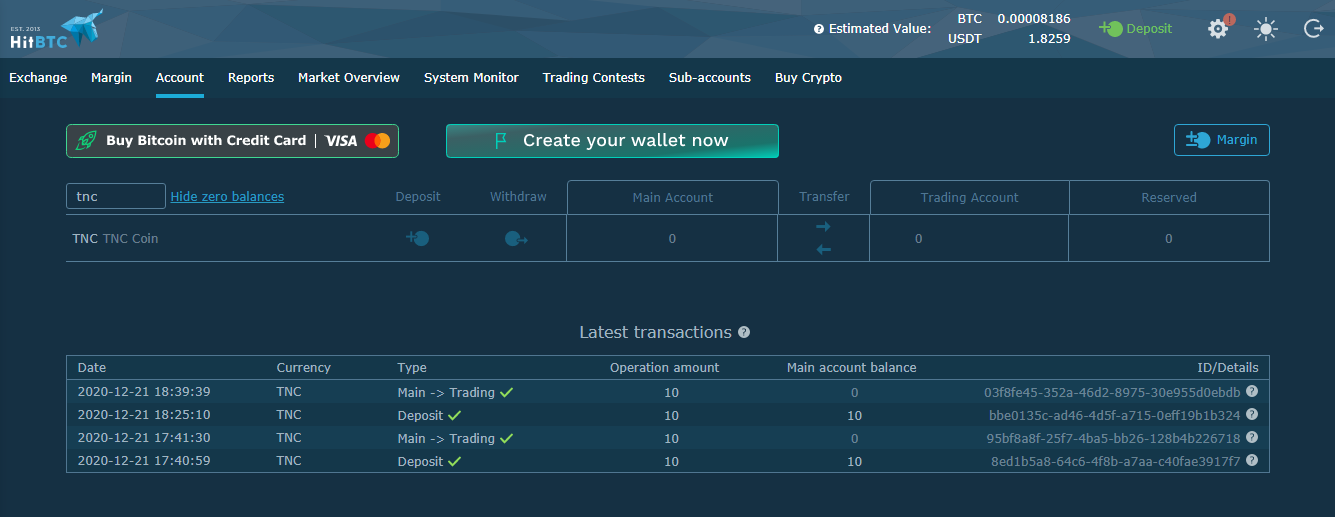Click transaction ID 95bf8a8f-25f7-4ba5-bb26-128b4b226718
Viewport: 1335px width, 517px height.
pos(1113,438)
